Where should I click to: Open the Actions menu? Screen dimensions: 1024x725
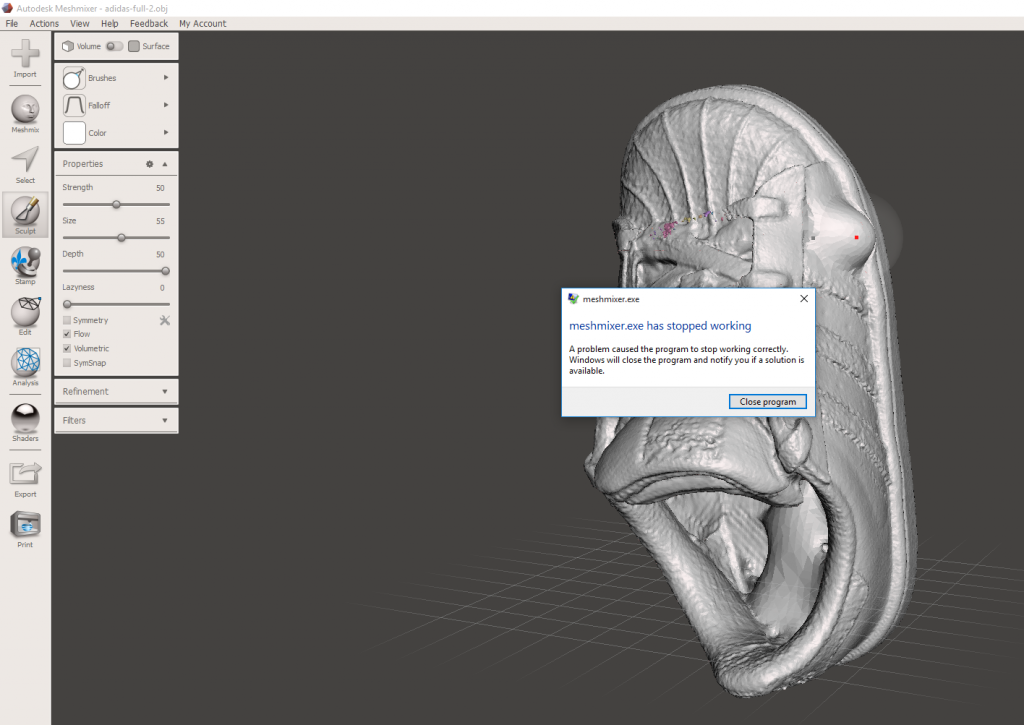tap(44, 23)
